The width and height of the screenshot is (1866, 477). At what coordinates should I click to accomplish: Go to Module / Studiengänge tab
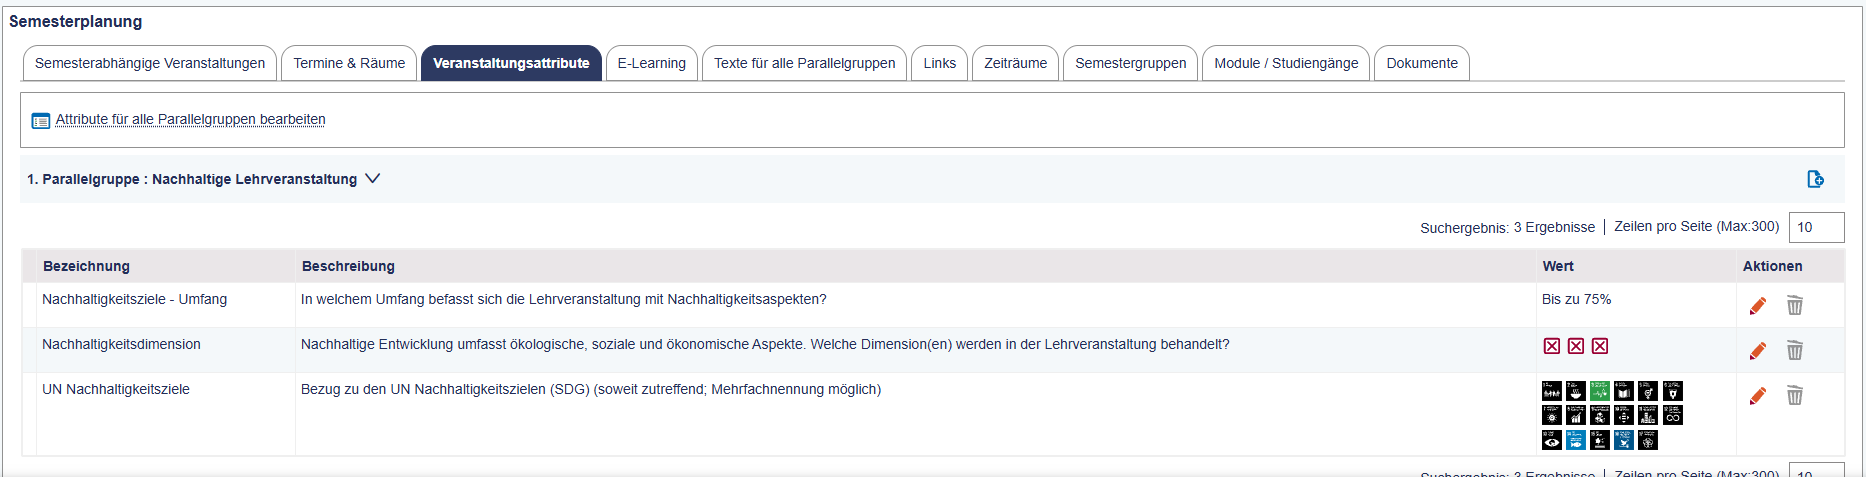pos(1286,63)
